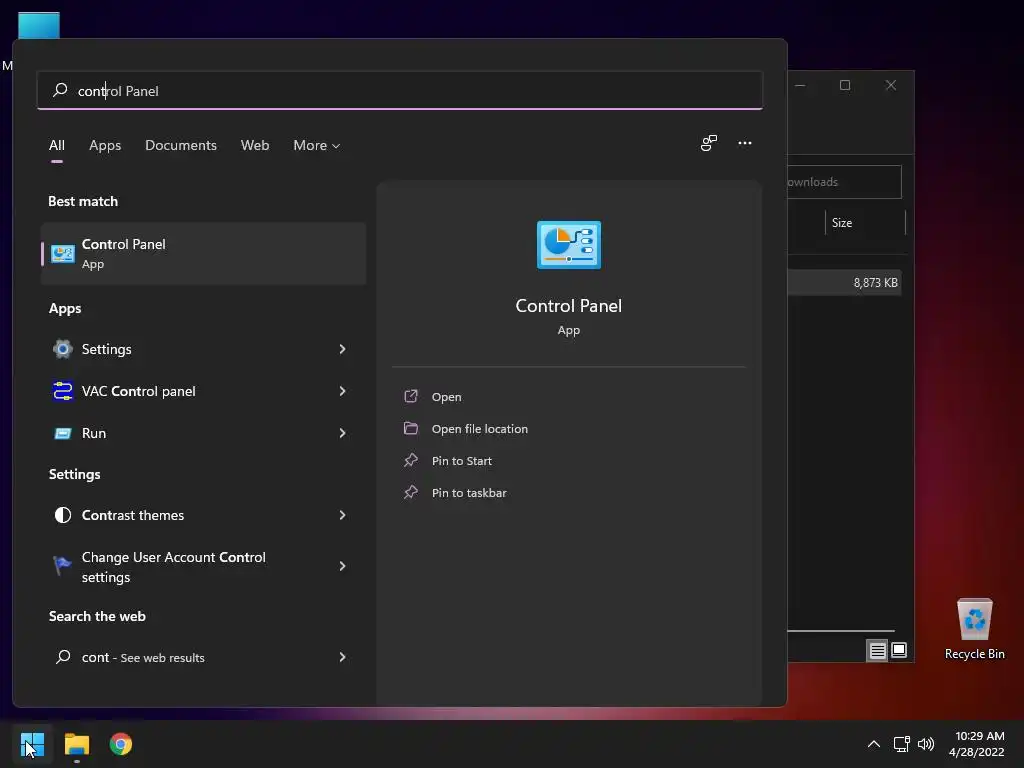The image size is (1024, 768).
Task: Click the Settings app result text
Action: click(106, 349)
